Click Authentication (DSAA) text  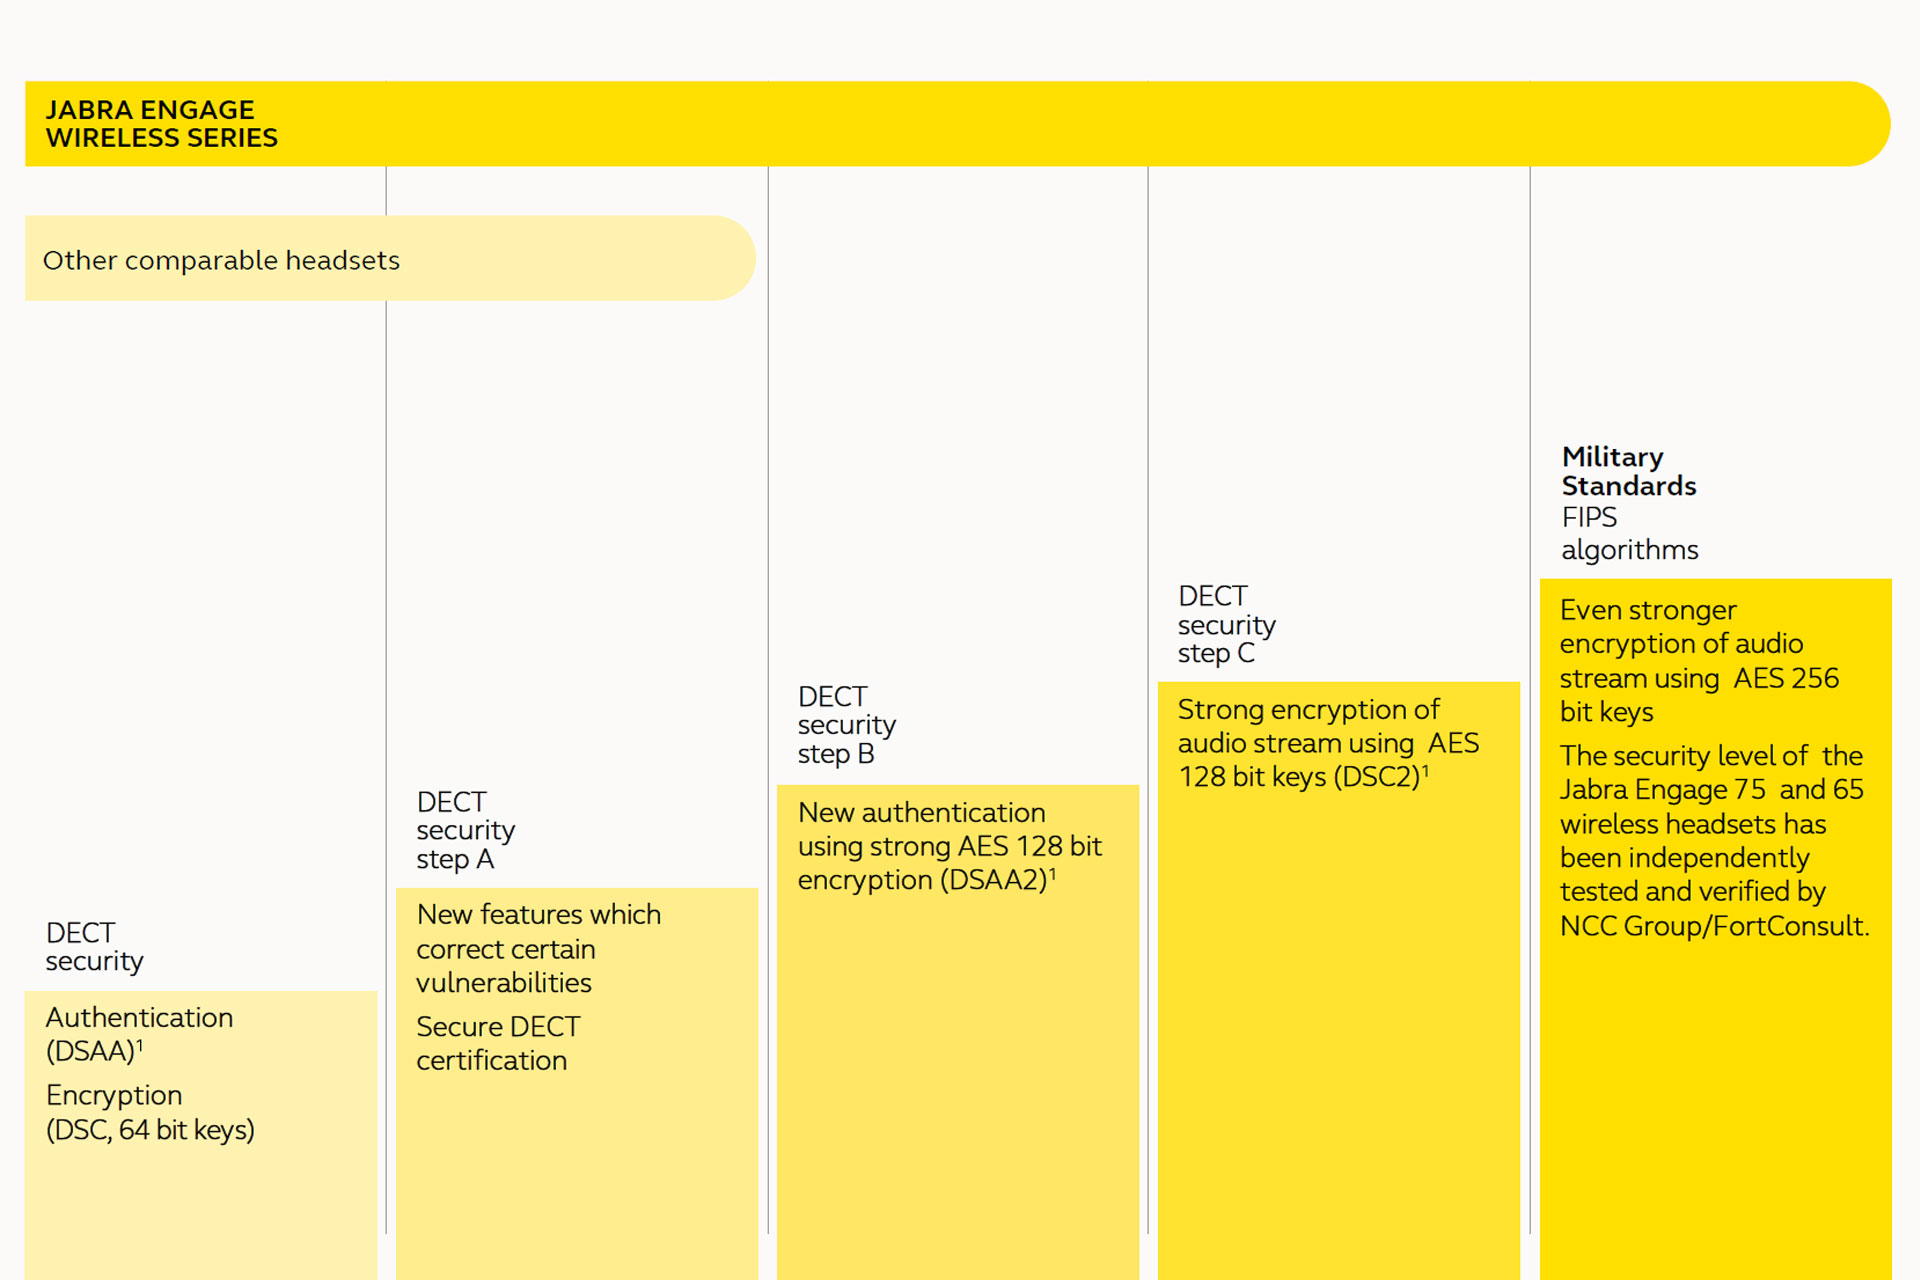click(139, 1033)
